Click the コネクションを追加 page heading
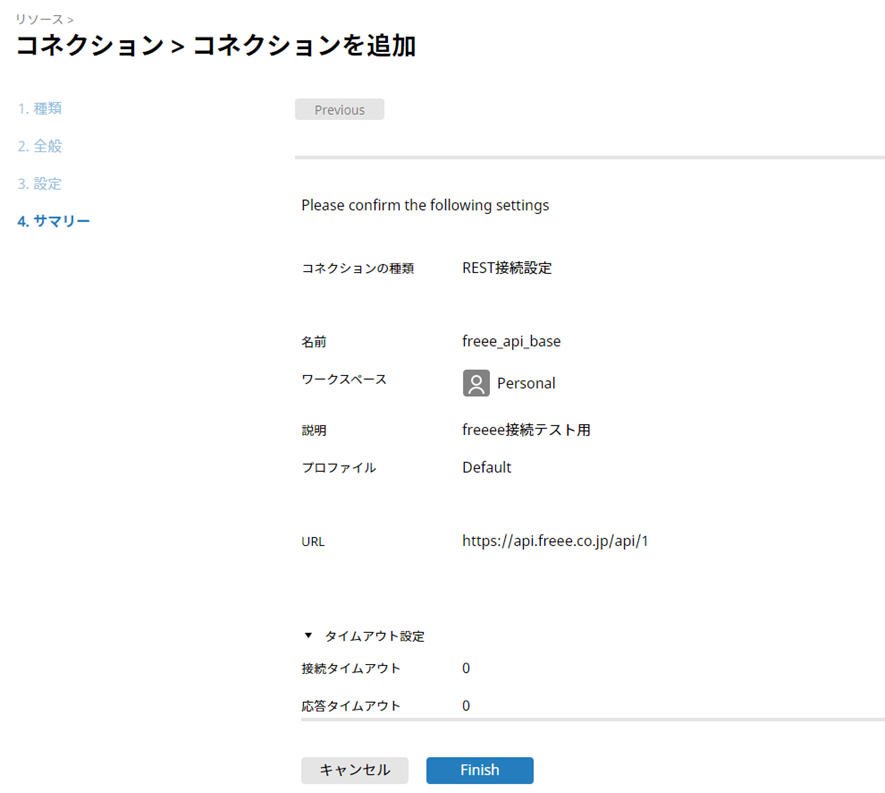Viewport: 885px width, 793px height. (303, 46)
